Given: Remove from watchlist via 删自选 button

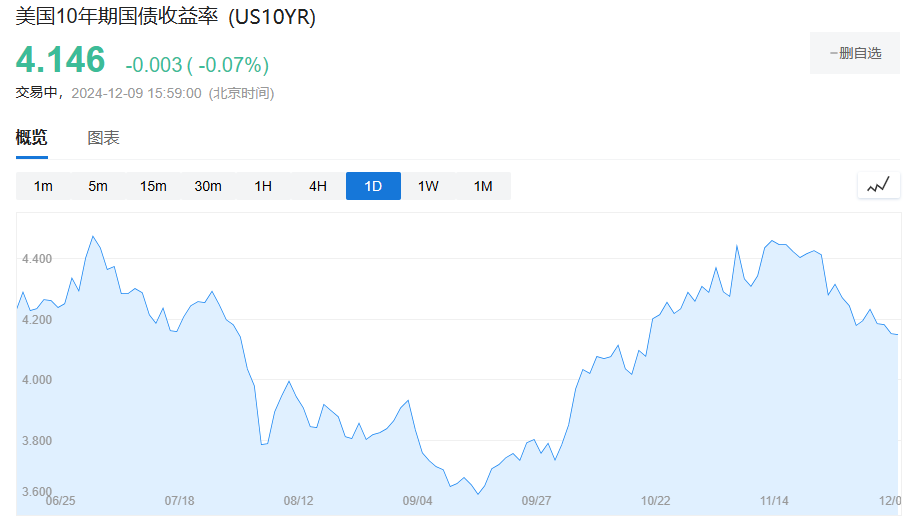Looking at the screenshot, I should (x=855, y=53).
